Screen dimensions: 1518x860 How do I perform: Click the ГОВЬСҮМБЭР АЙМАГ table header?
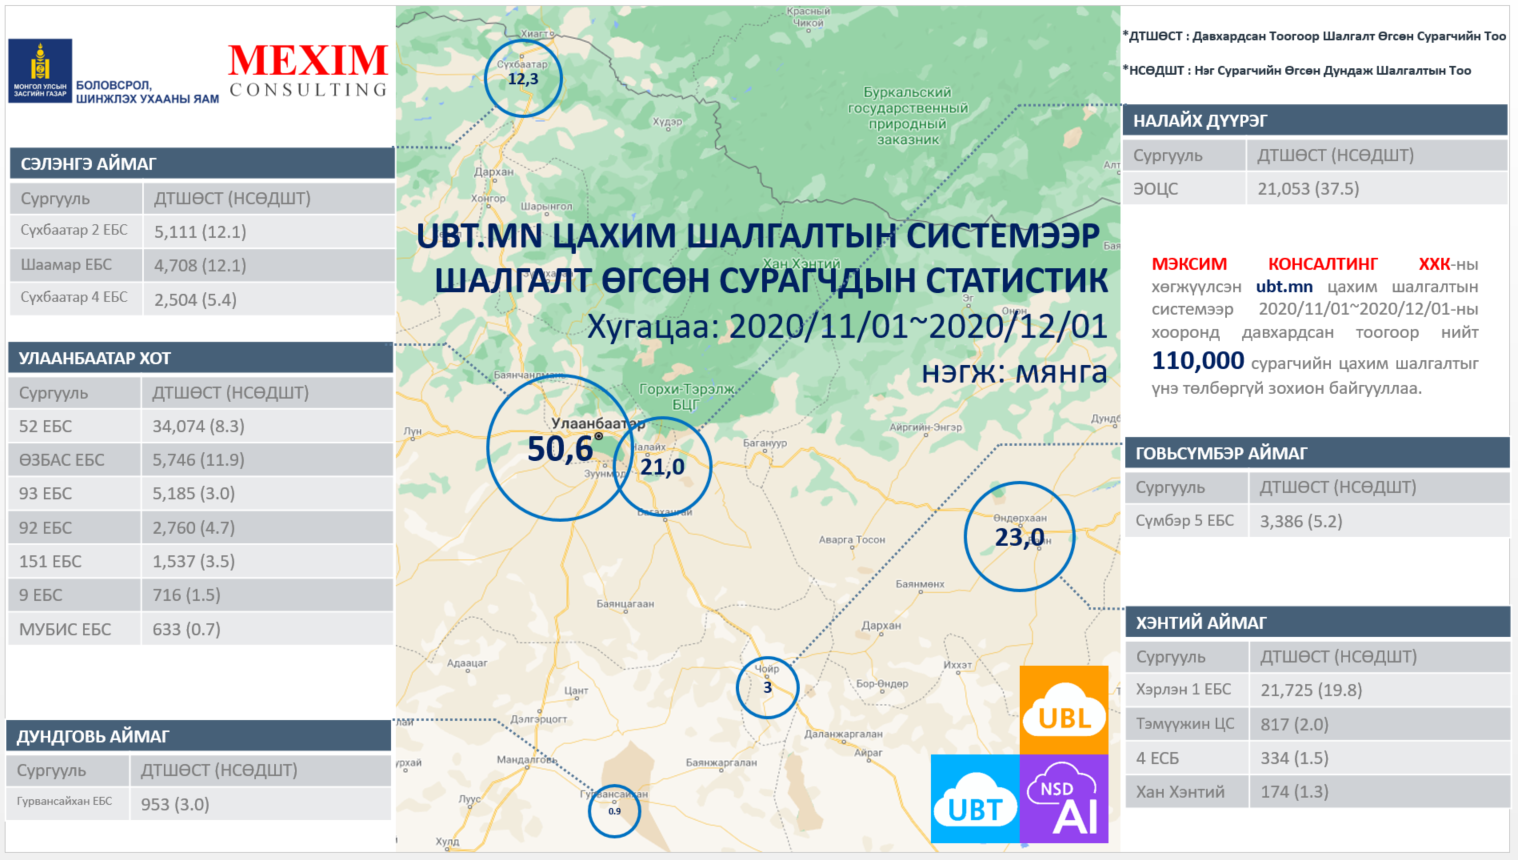pos(1317,453)
